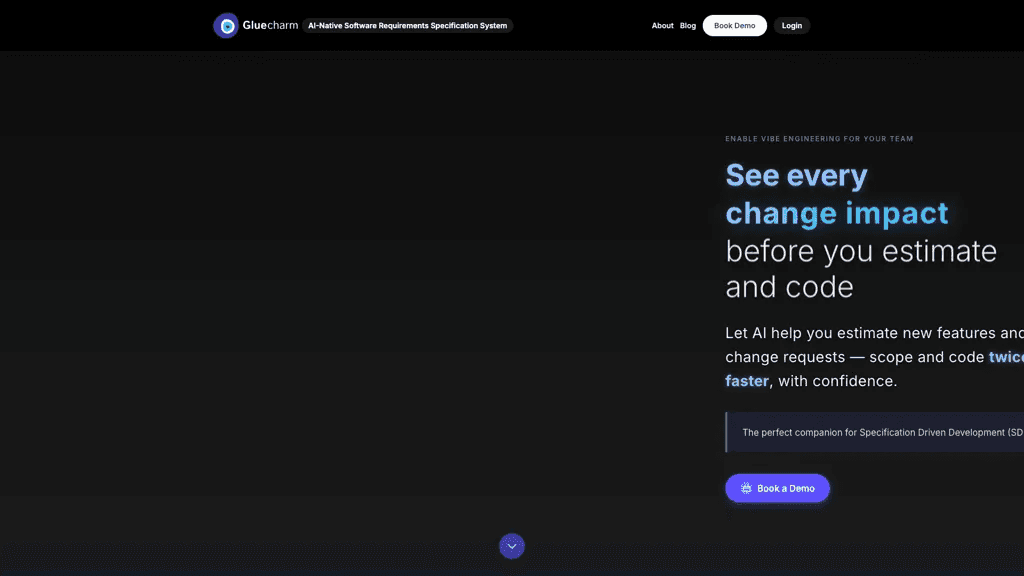The image size is (1024, 576).
Task: Click the 'Let AI help you estimate' paragraph
Action: (x=874, y=357)
